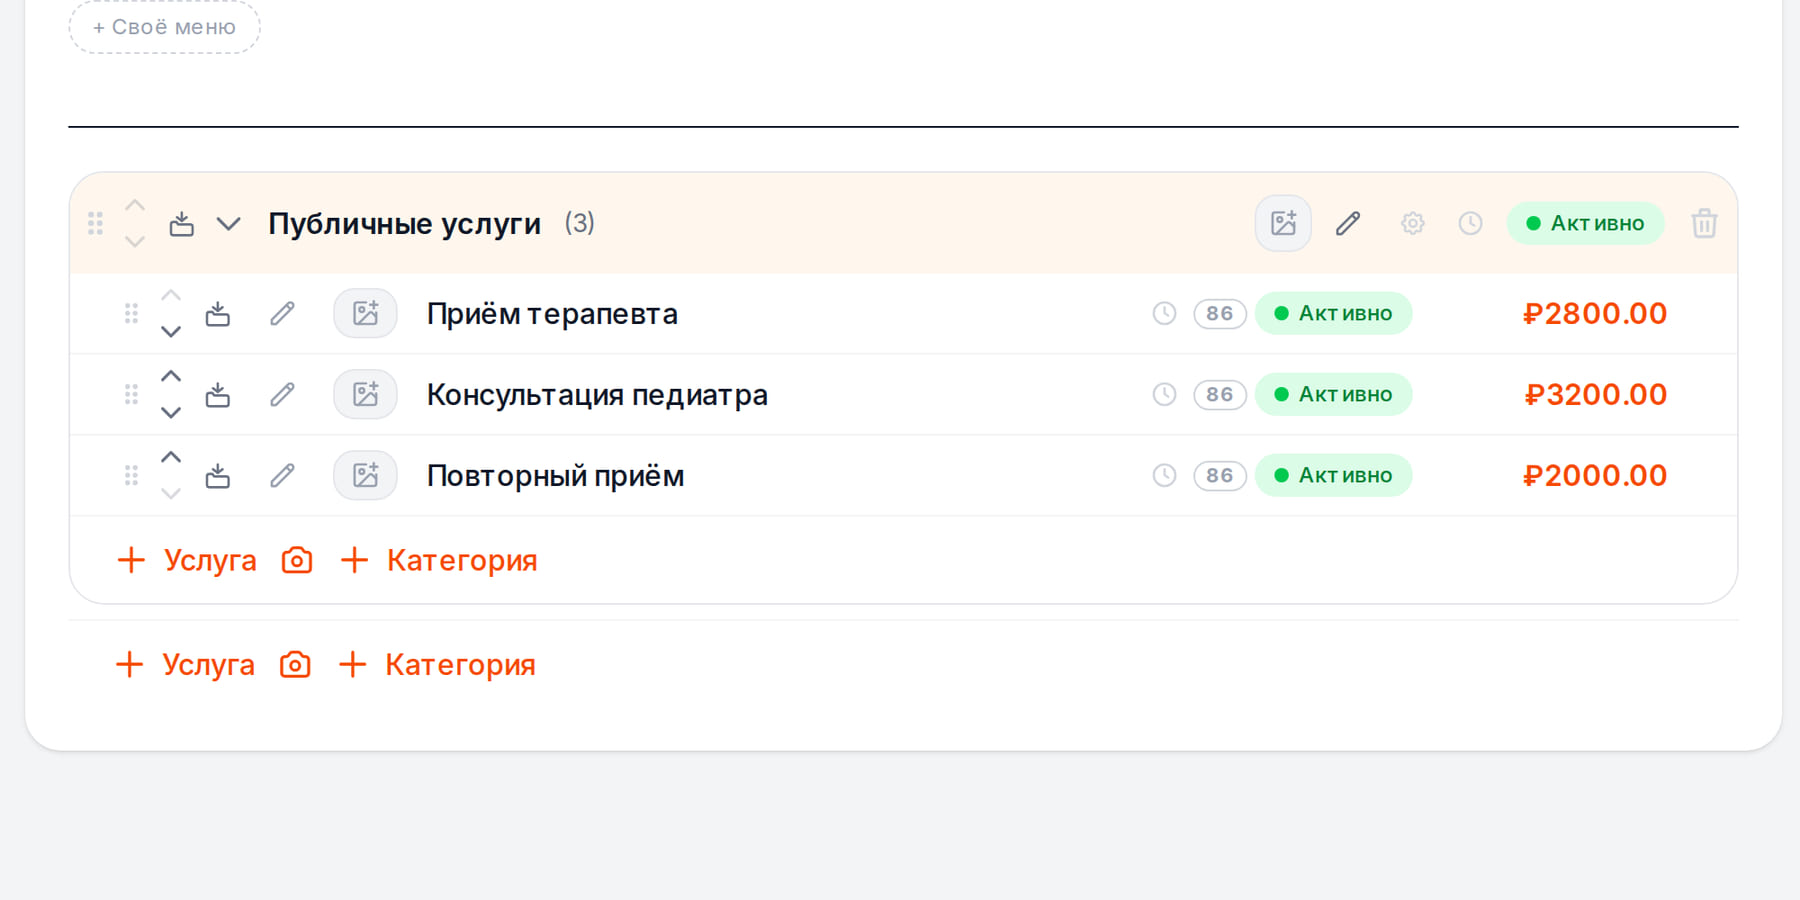Screen dimensions: 1800x900
Task: Toggle Активно status of Публичные услуги
Action: [1585, 223]
